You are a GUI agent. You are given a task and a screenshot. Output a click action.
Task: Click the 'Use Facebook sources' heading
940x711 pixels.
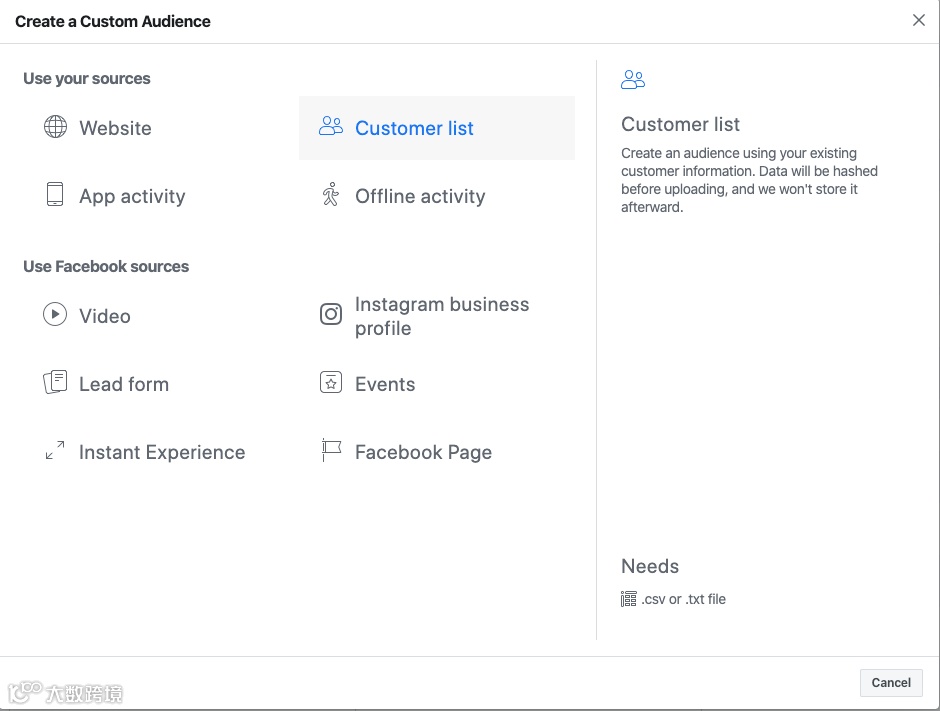coord(106,266)
